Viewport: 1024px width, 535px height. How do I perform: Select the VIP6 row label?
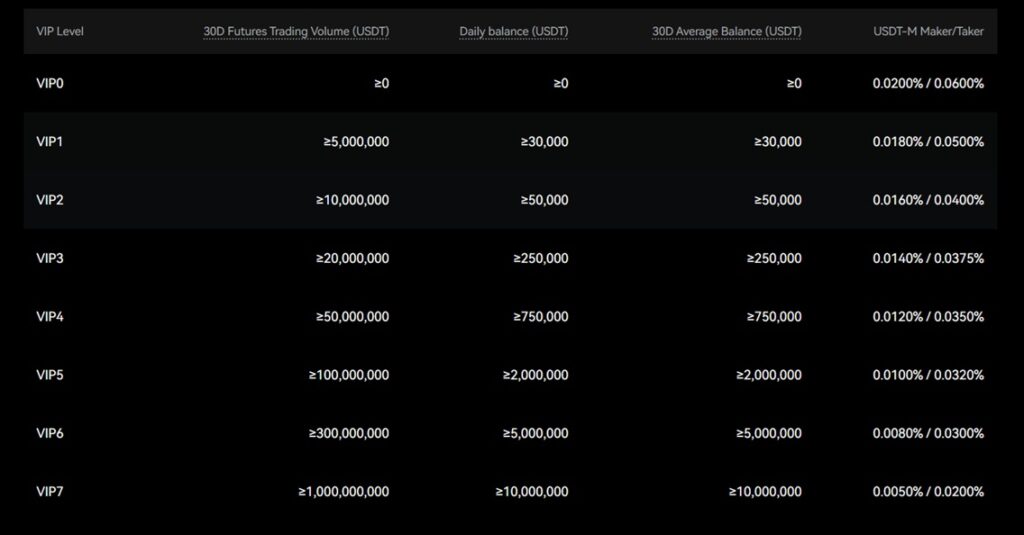50,433
